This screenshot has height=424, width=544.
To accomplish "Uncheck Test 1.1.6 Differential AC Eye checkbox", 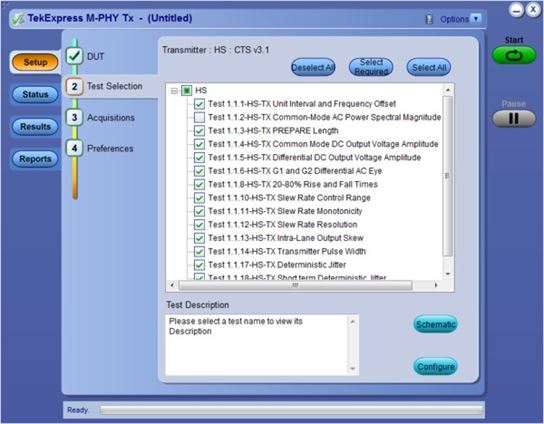I will pos(199,171).
